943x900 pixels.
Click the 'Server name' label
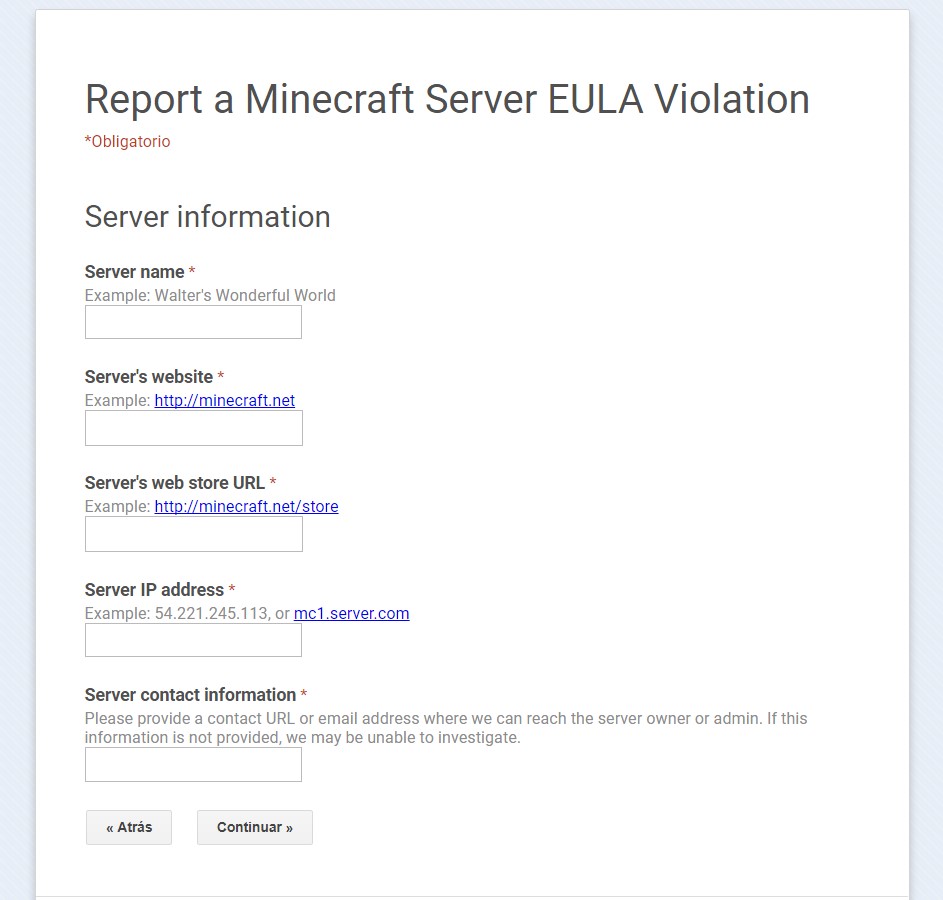tap(135, 272)
